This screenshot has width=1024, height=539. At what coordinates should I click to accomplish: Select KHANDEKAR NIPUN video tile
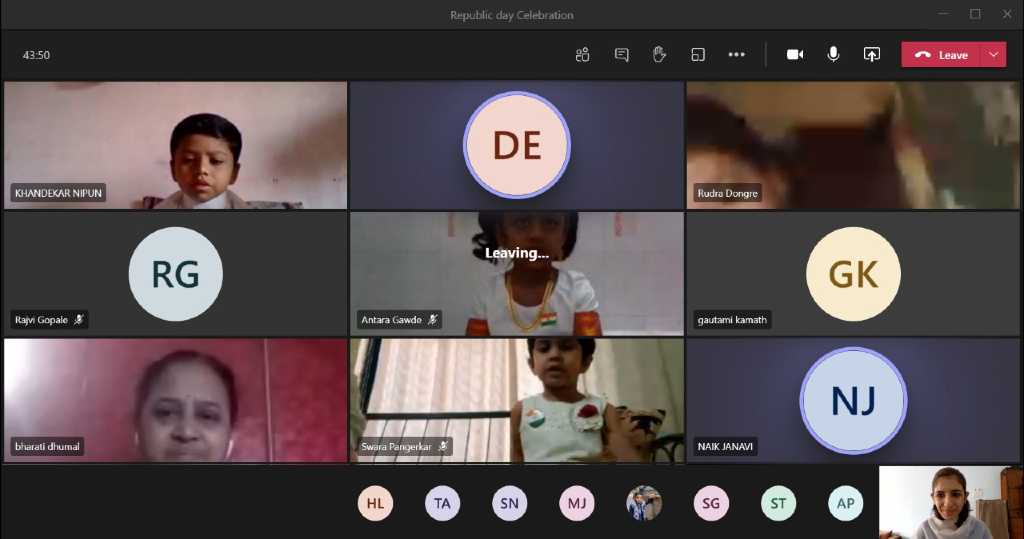click(x=175, y=145)
